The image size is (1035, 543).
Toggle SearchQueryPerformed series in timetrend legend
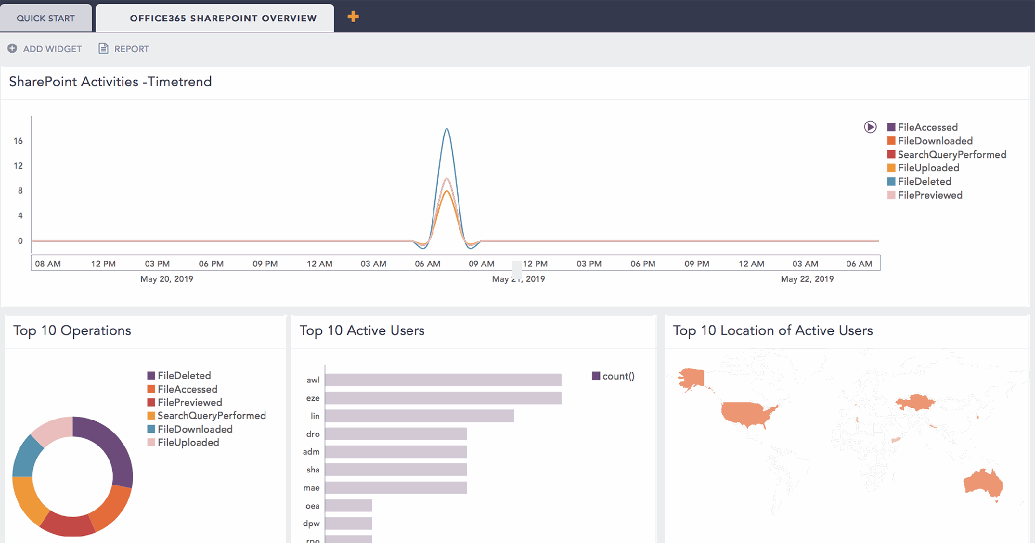[951, 155]
